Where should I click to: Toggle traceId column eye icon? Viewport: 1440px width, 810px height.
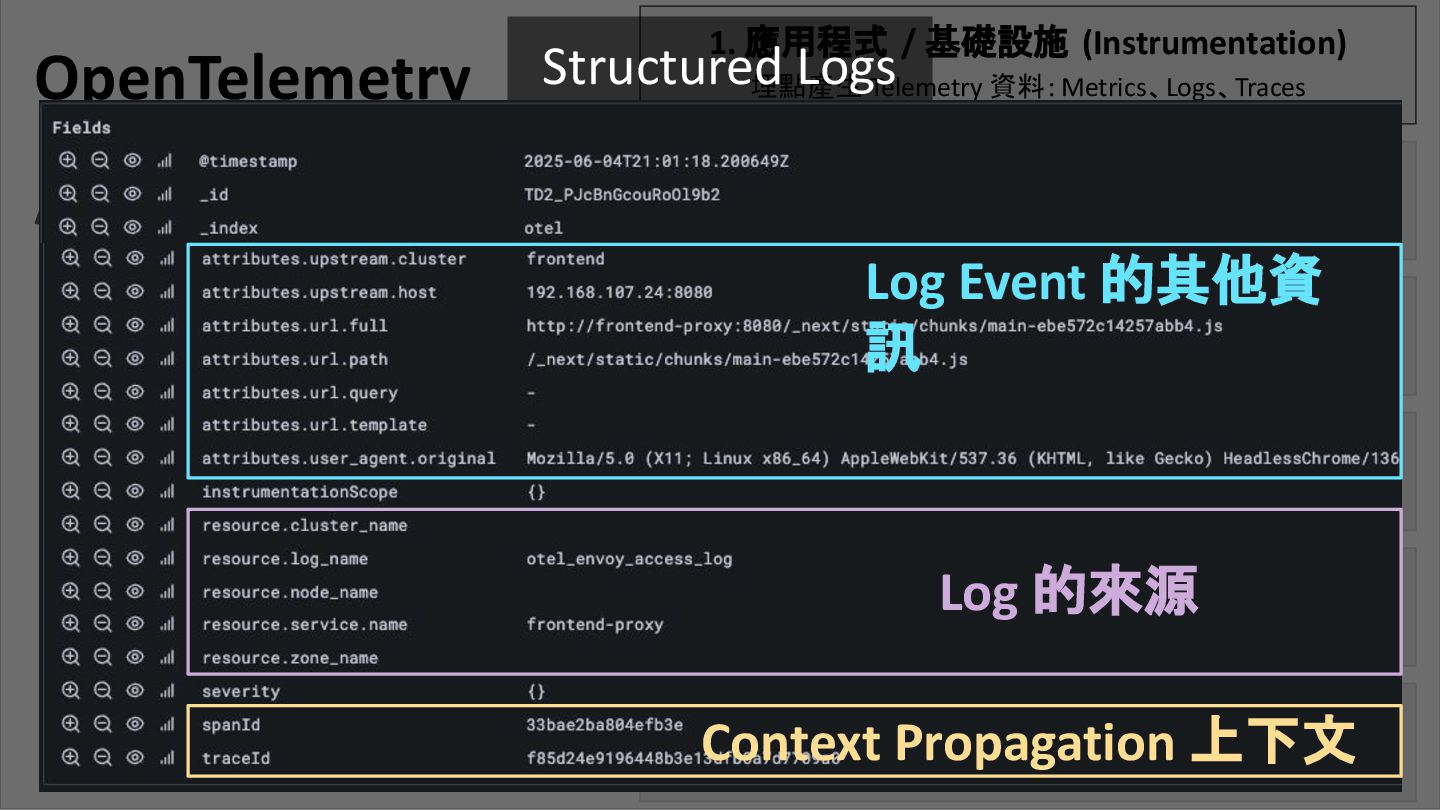134,757
